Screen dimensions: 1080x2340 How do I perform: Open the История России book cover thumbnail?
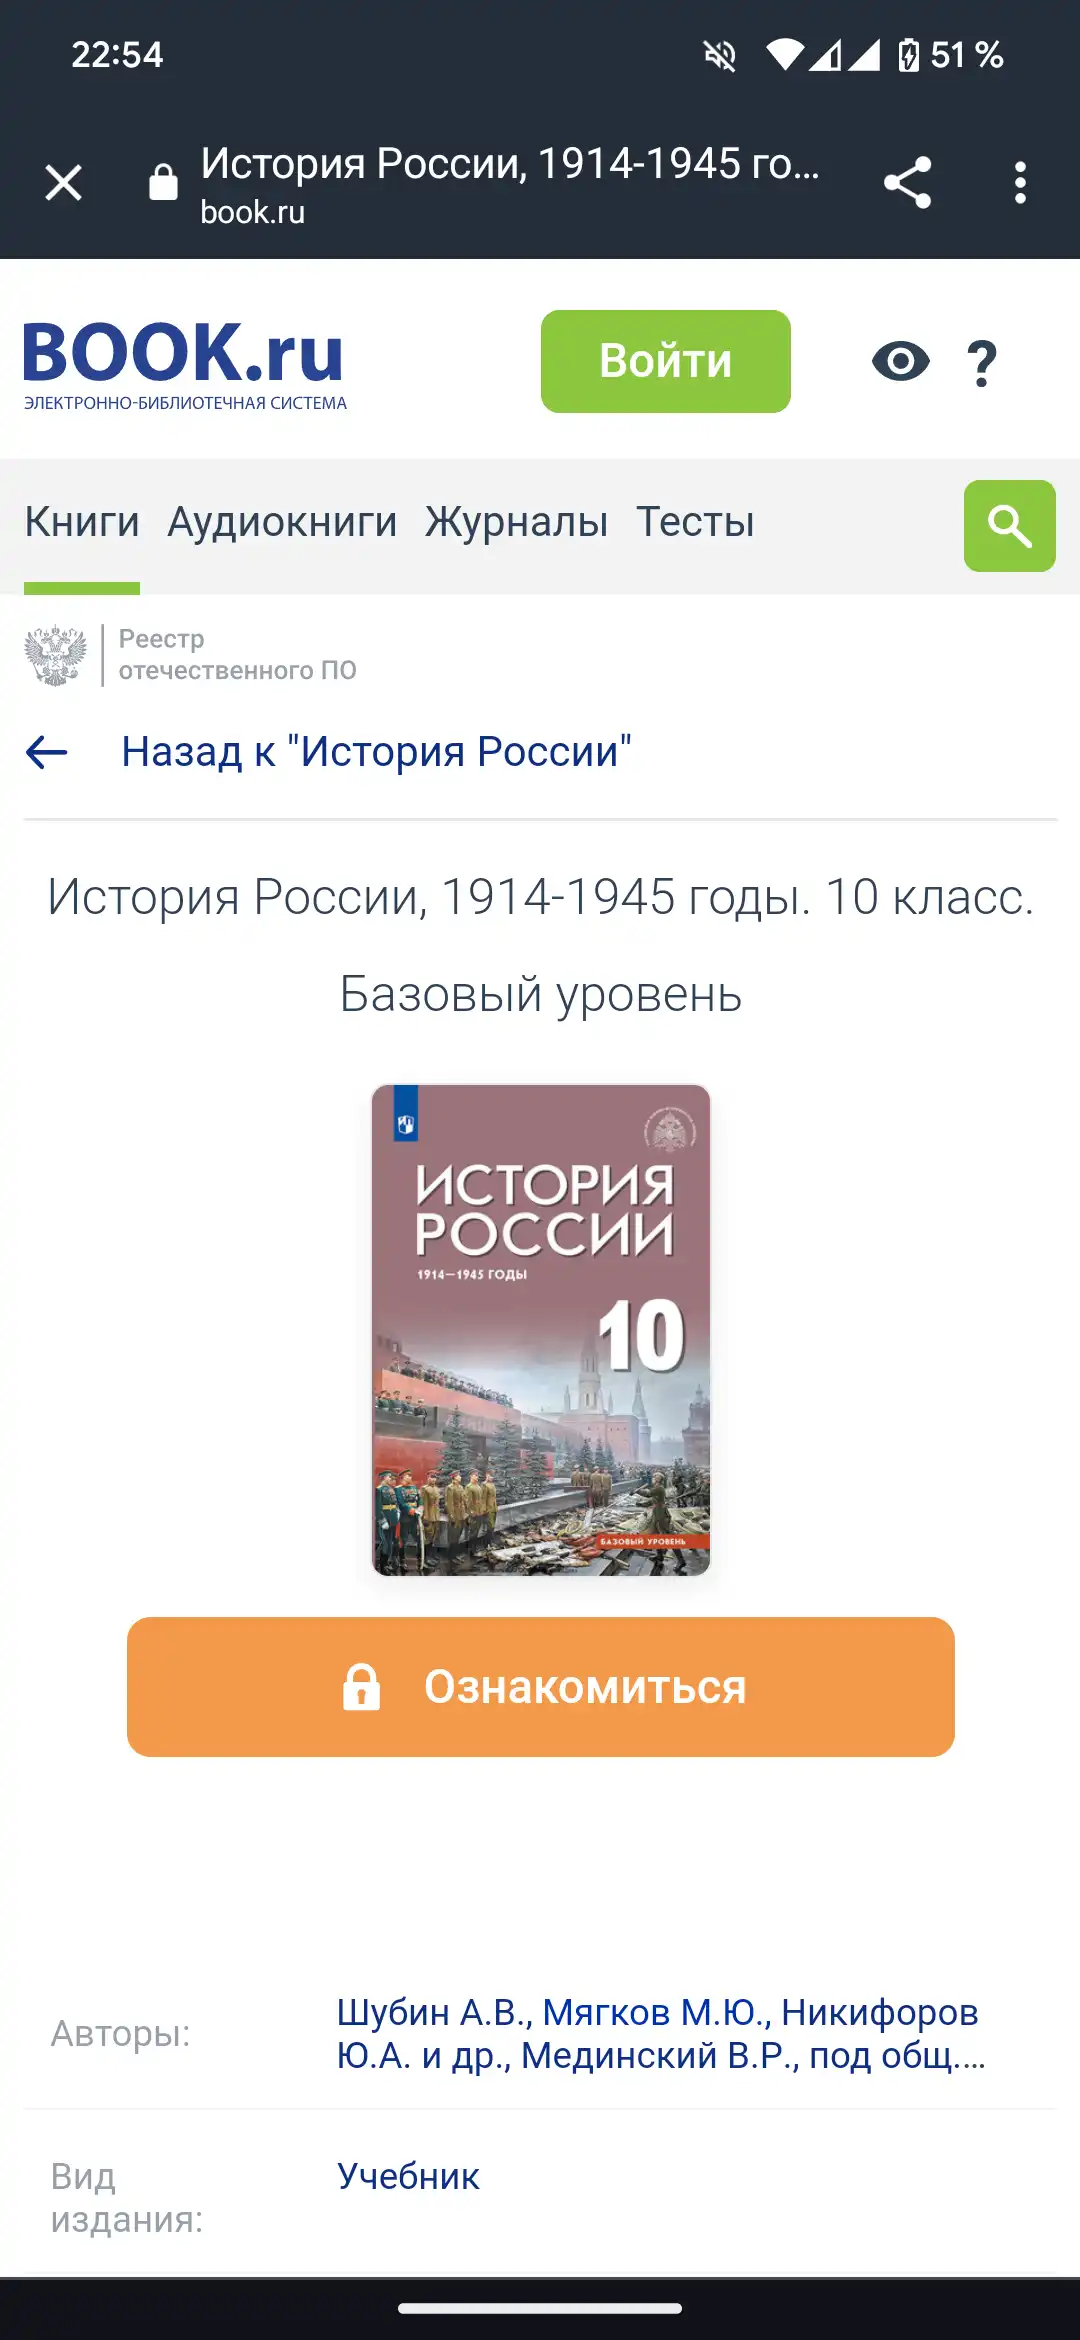click(x=541, y=1330)
